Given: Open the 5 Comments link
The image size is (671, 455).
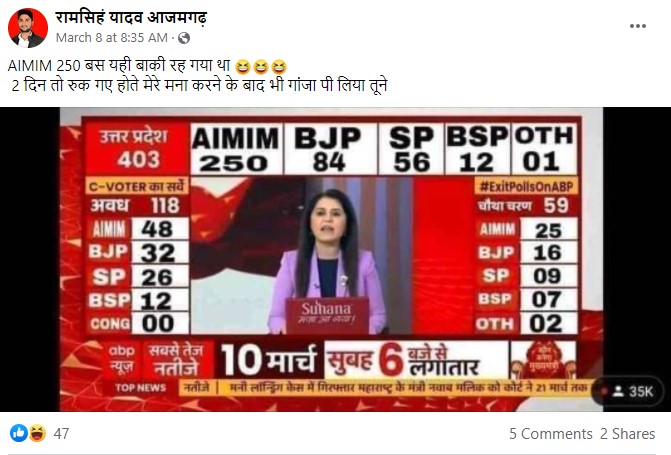Looking at the screenshot, I should (x=550, y=434).
